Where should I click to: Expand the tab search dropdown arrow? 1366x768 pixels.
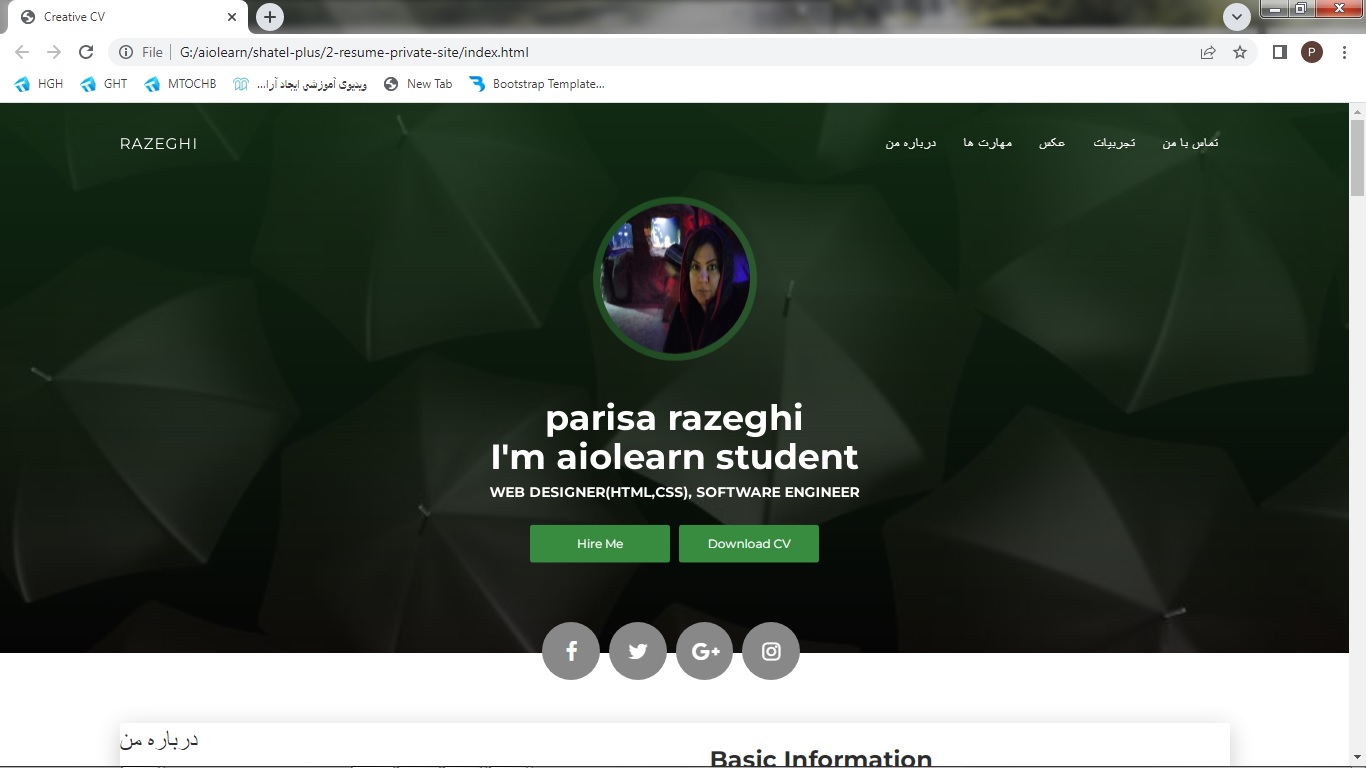tap(1237, 17)
